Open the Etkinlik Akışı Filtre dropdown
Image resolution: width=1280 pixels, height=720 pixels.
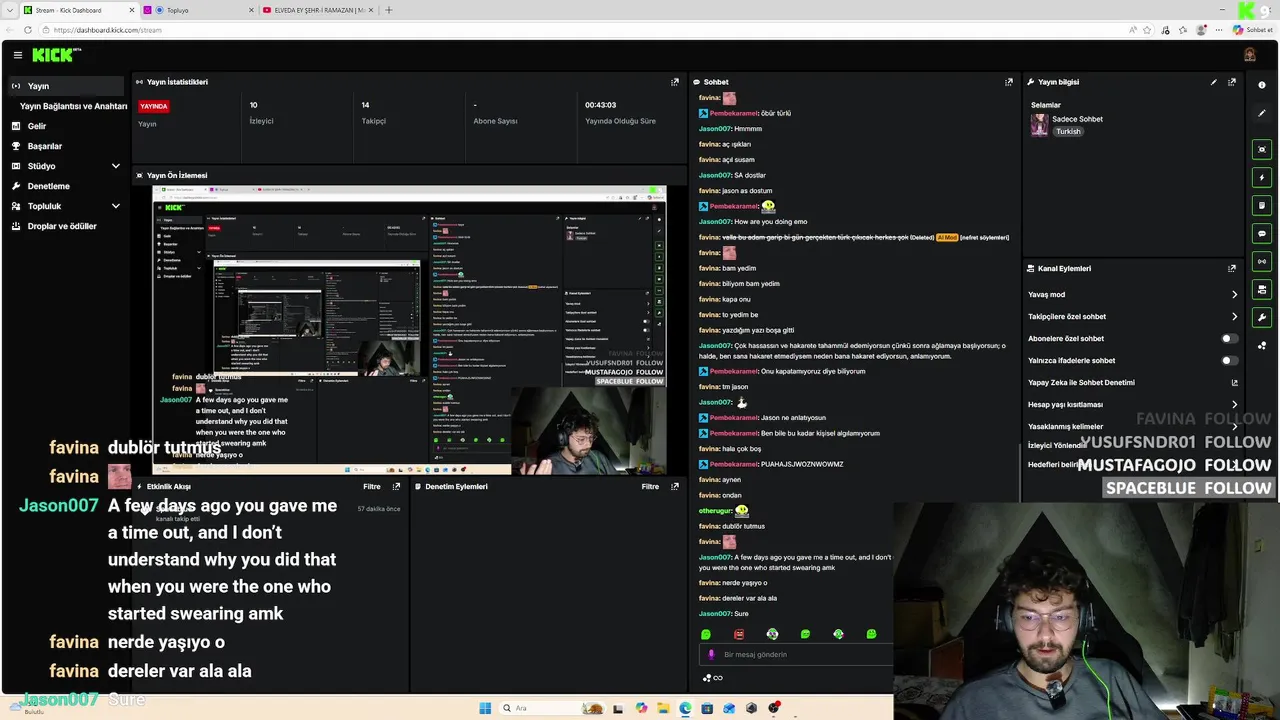point(372,486)
